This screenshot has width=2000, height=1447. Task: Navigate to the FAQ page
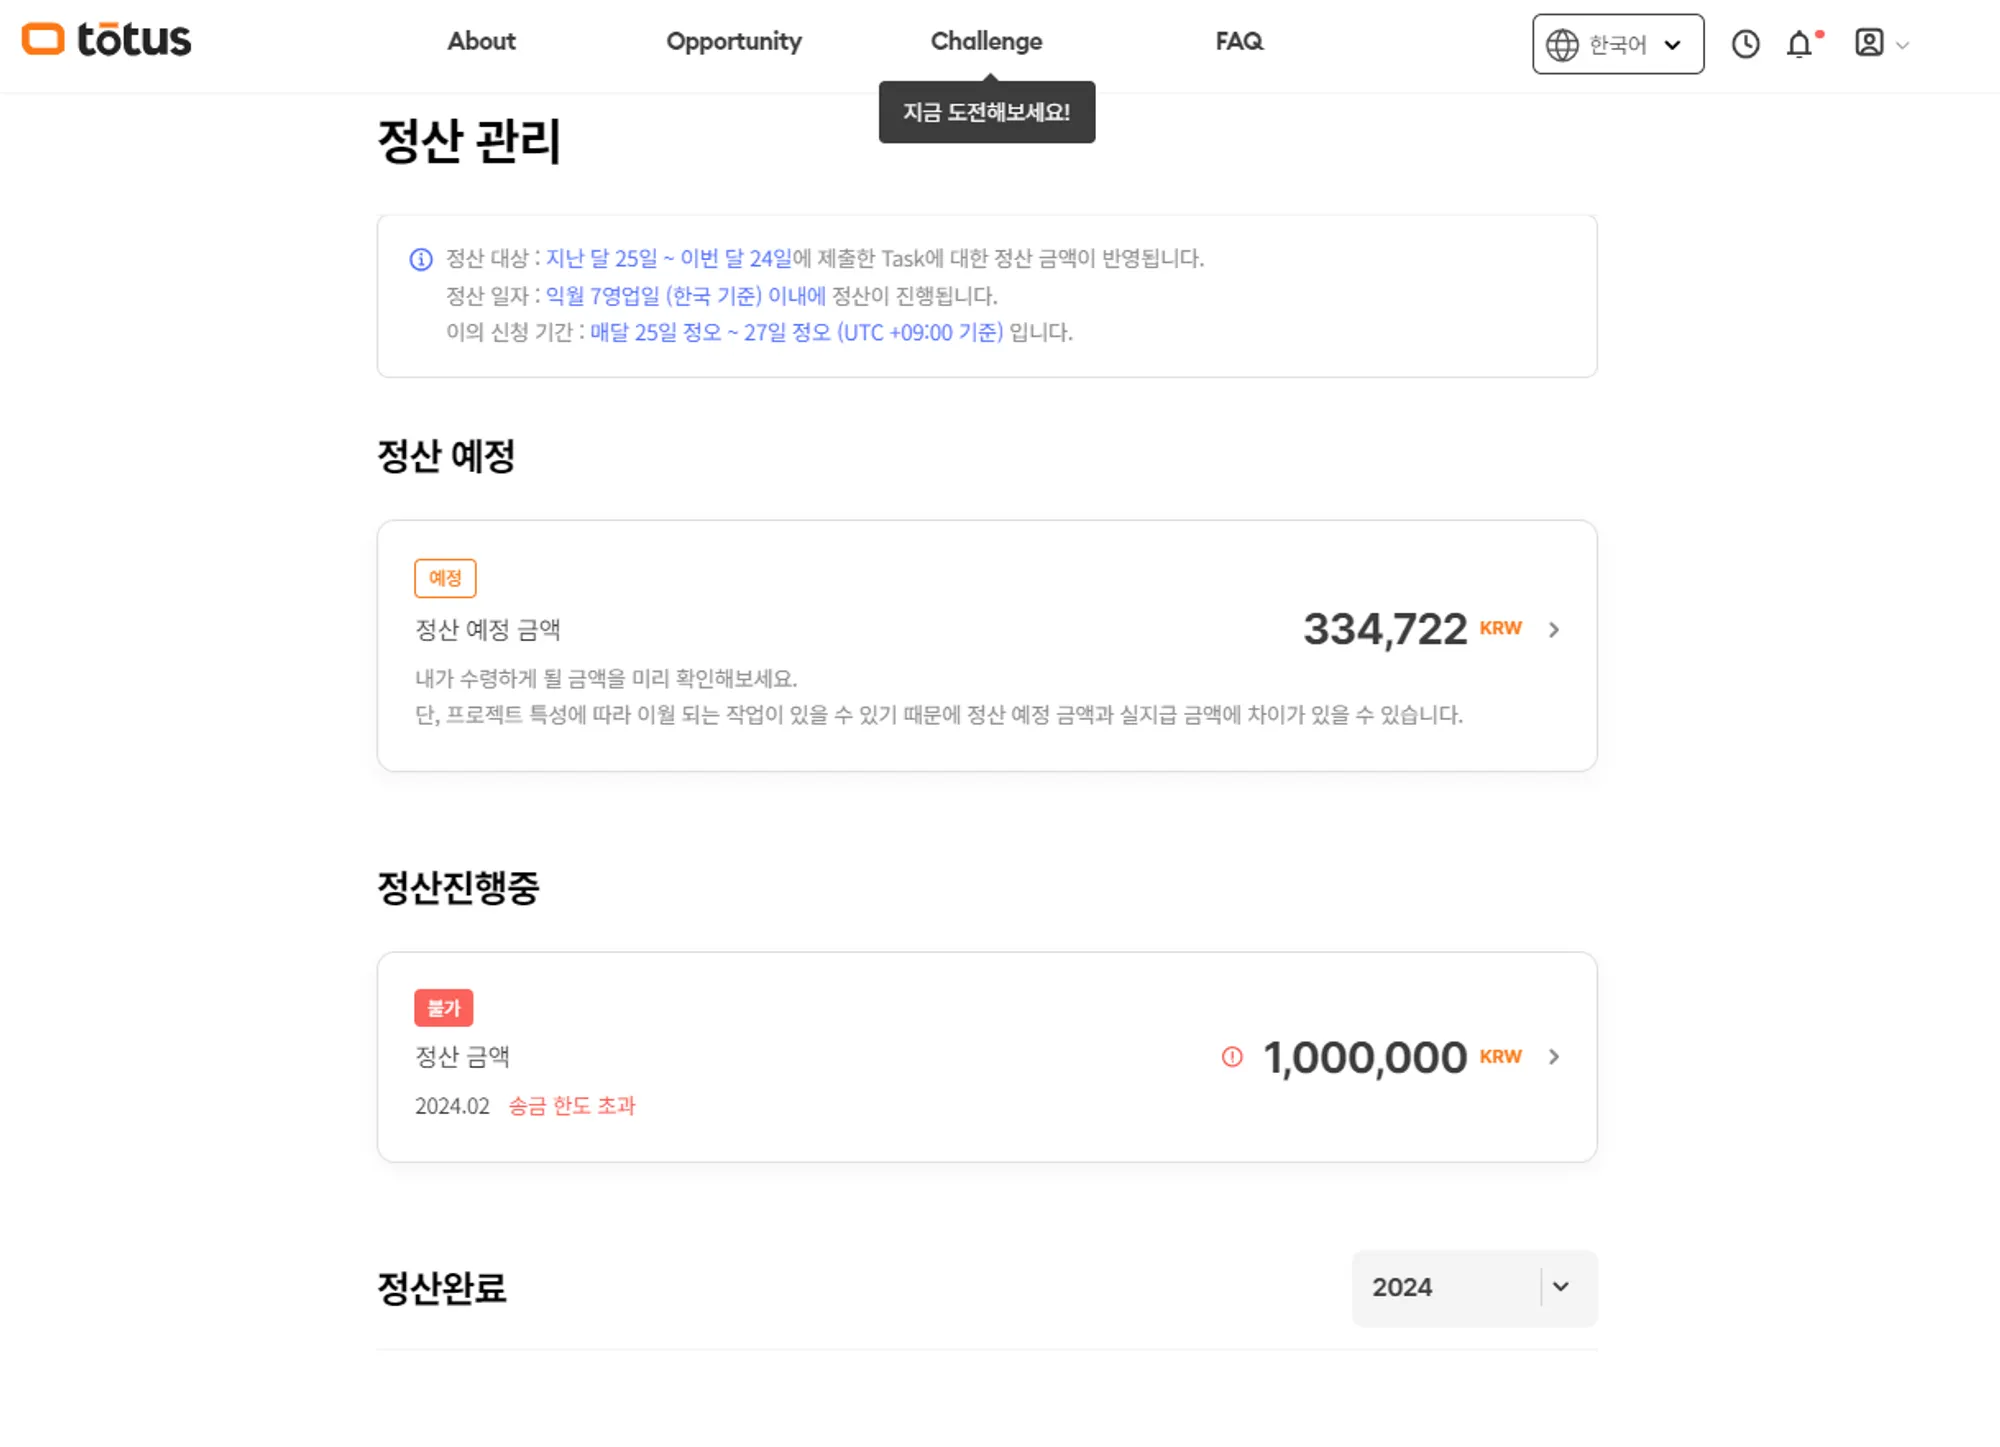pyautogui.click(x=1239, y=41)
